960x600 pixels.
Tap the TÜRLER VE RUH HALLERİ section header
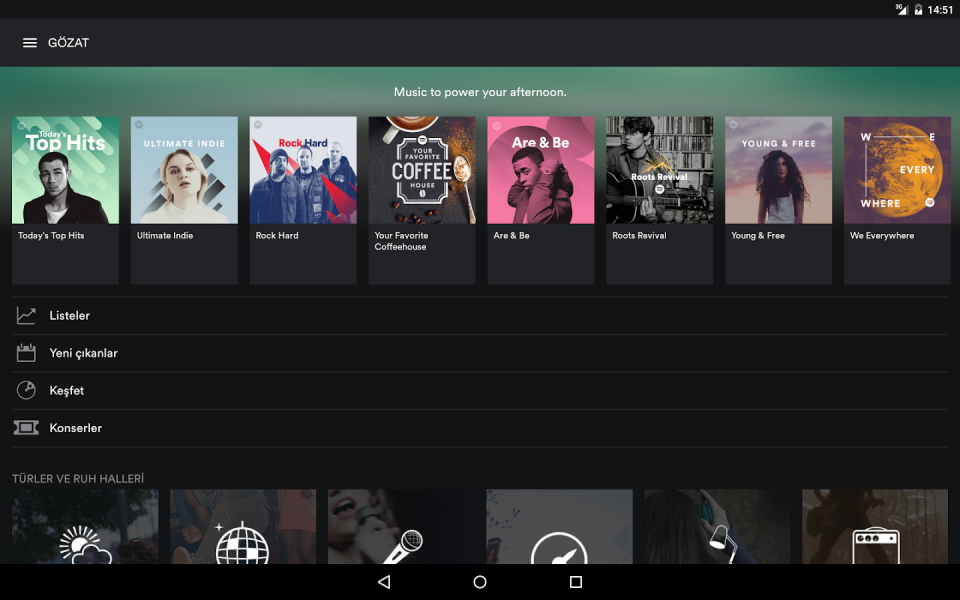click(78, 479)
